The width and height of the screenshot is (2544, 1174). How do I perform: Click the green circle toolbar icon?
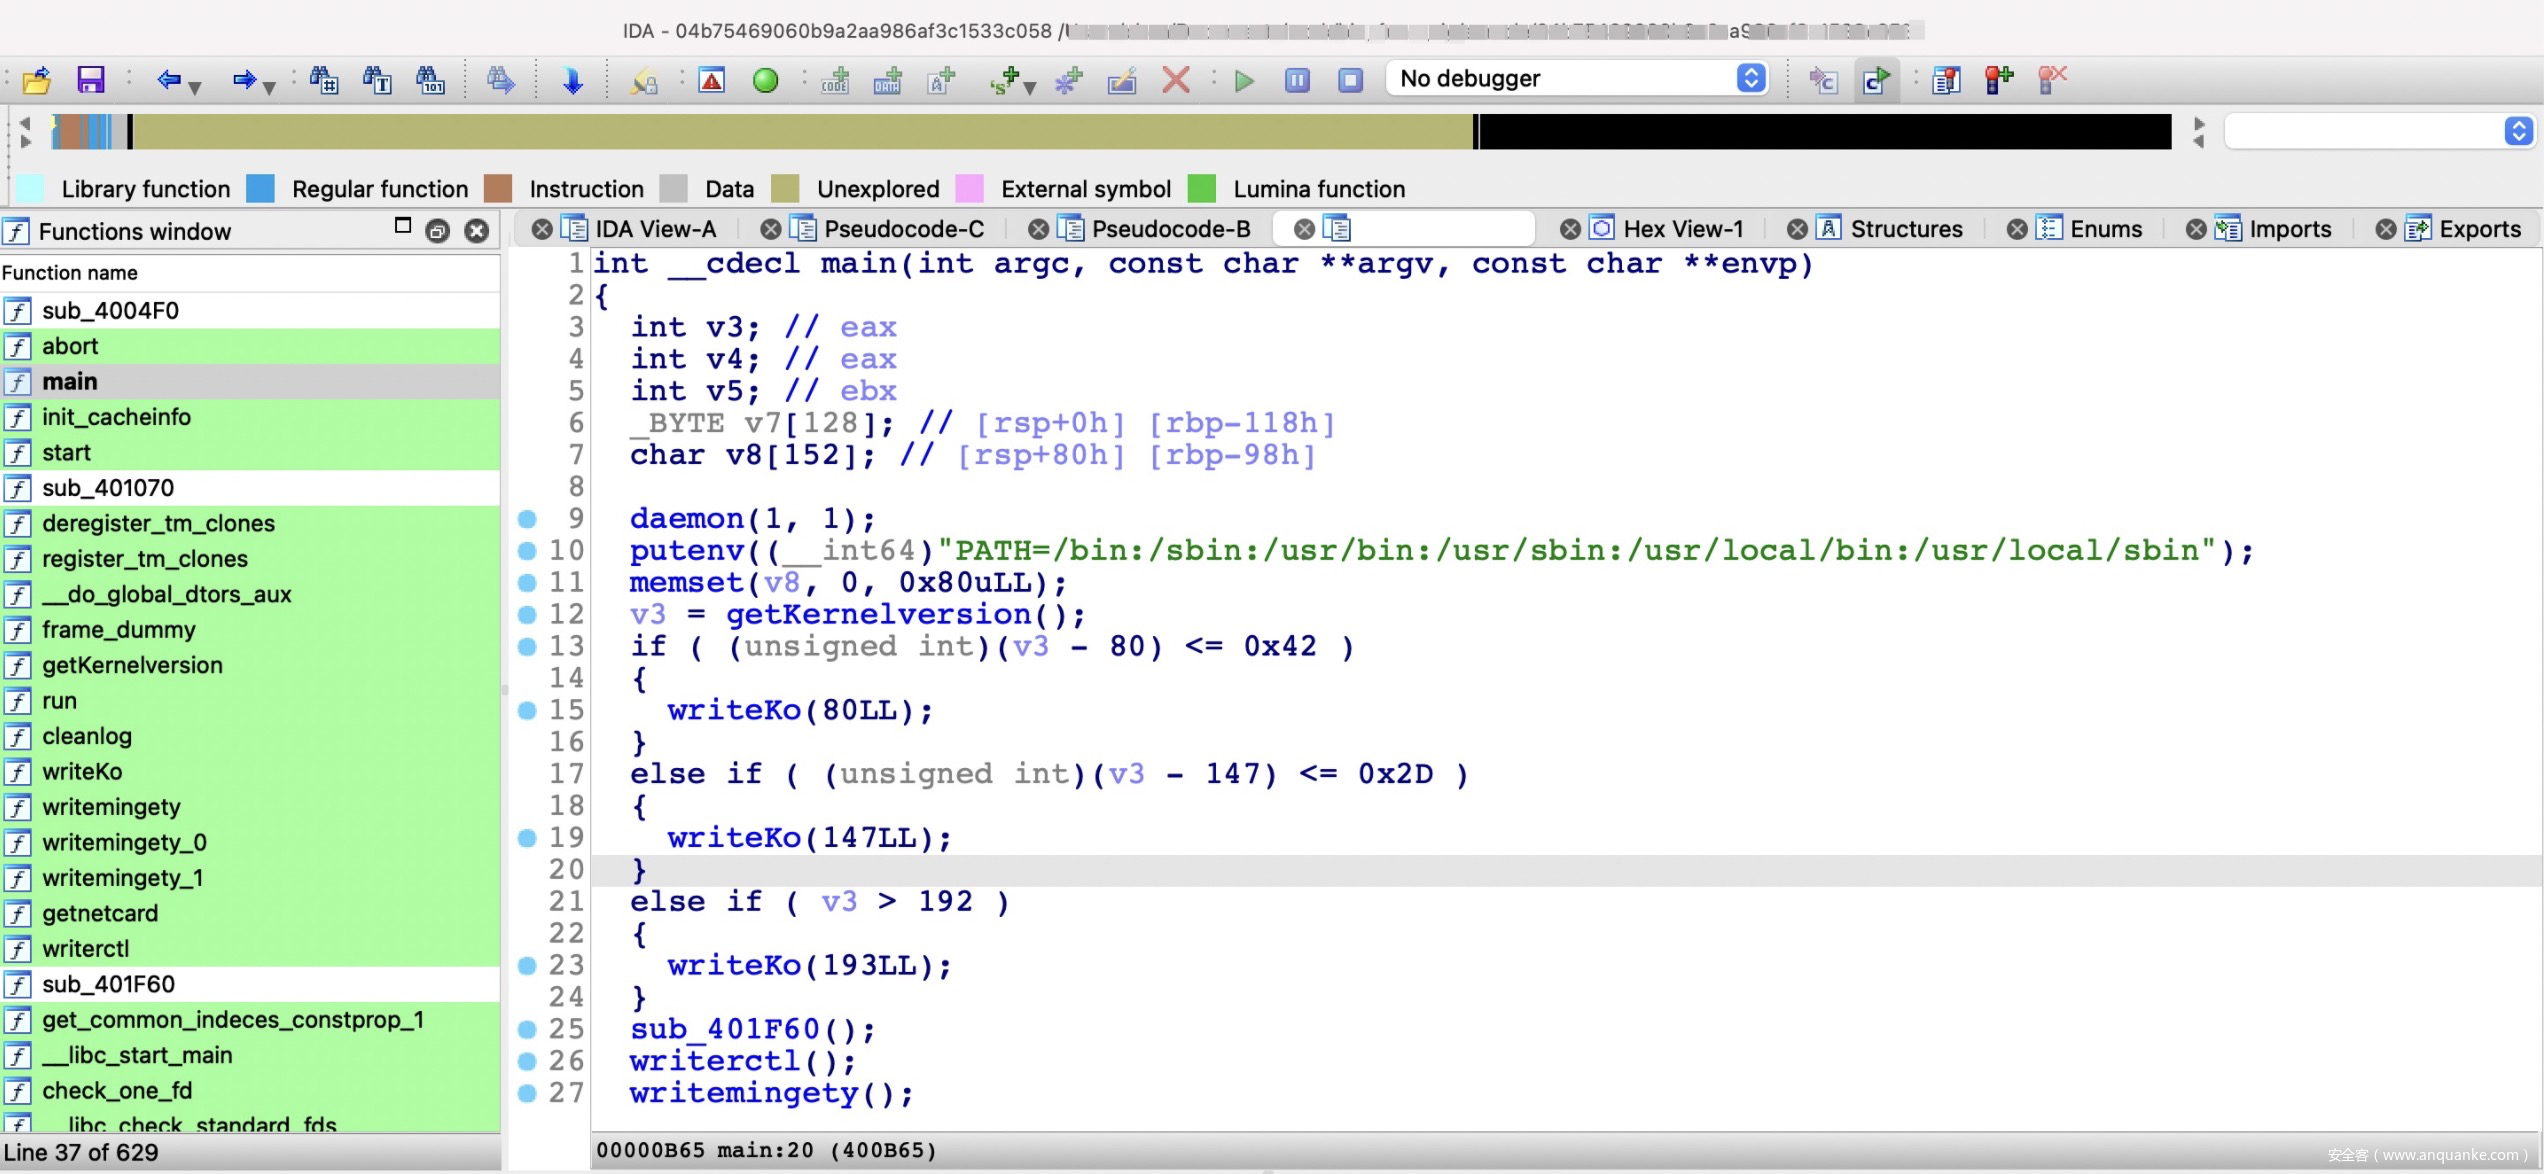[765, 80]
